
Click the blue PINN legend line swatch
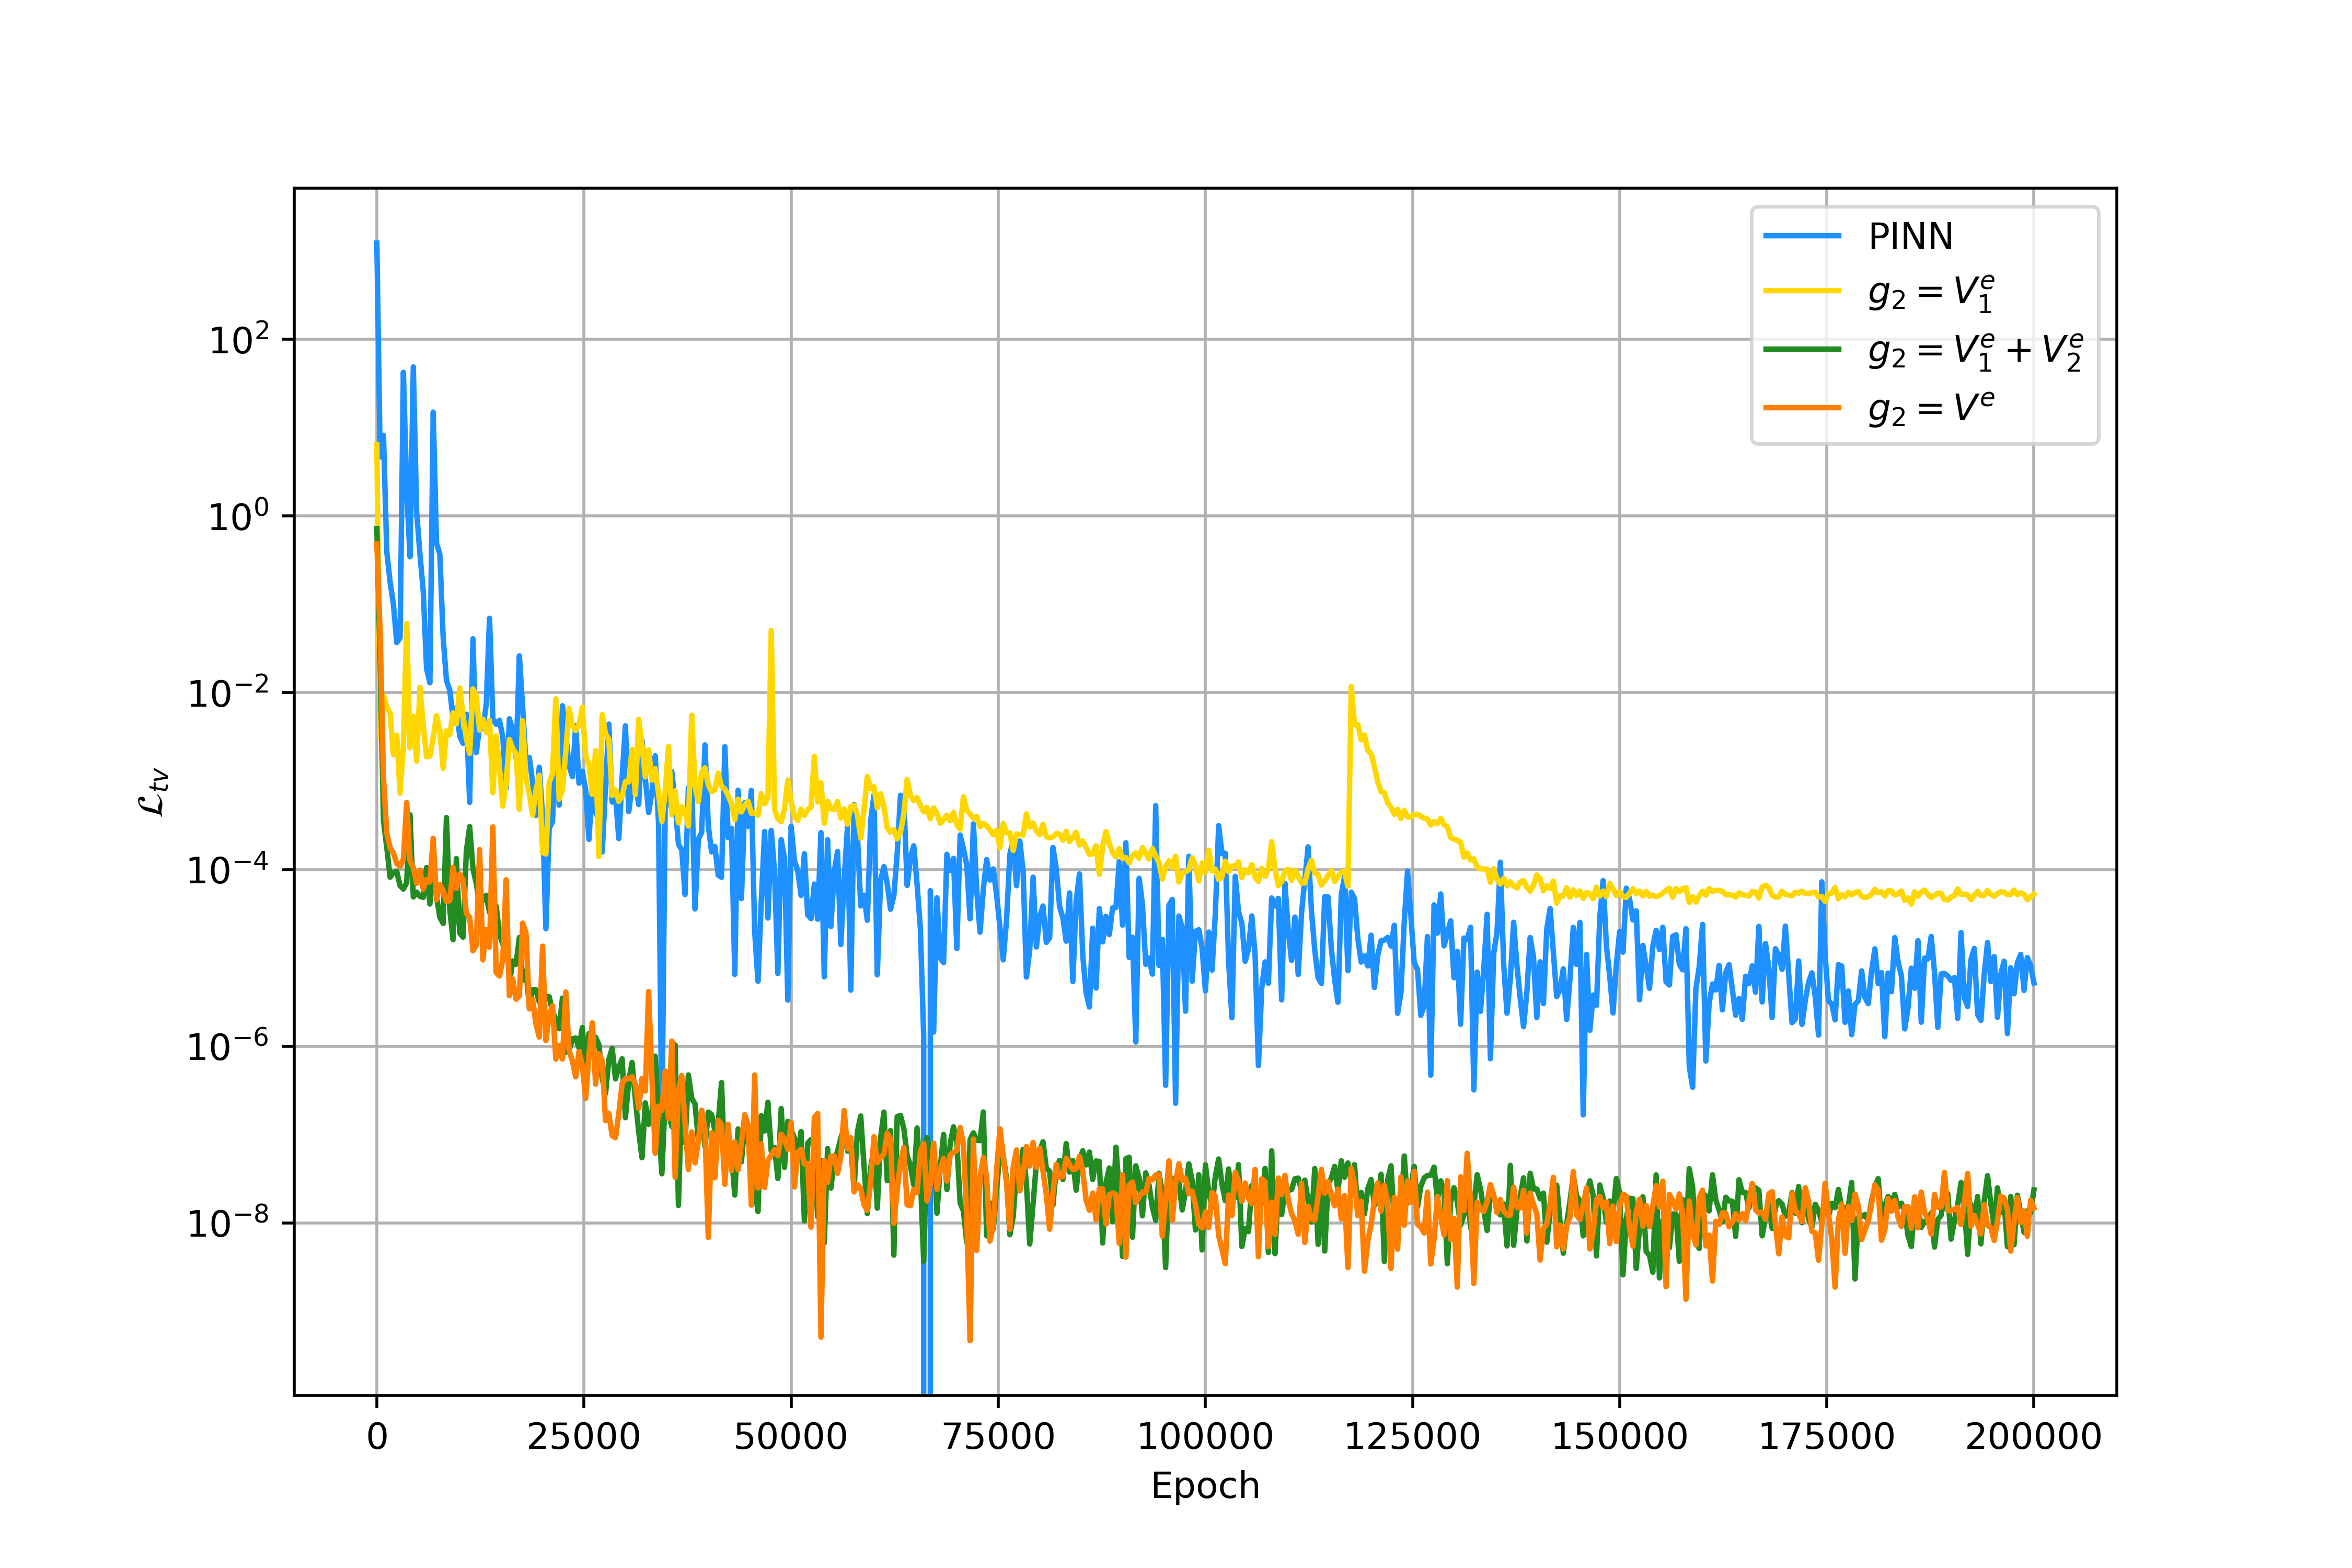[1802, 236]
